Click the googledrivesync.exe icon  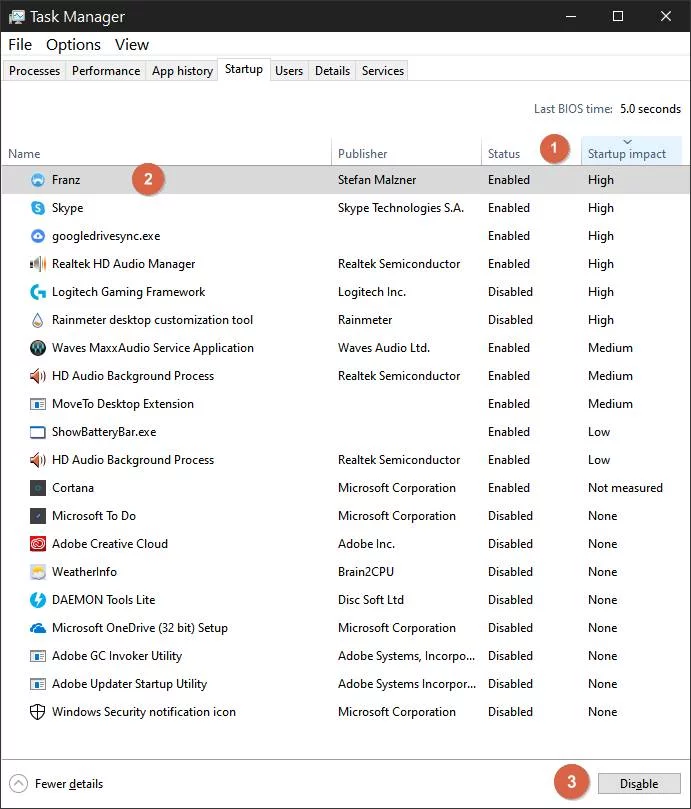pos(38,236)
